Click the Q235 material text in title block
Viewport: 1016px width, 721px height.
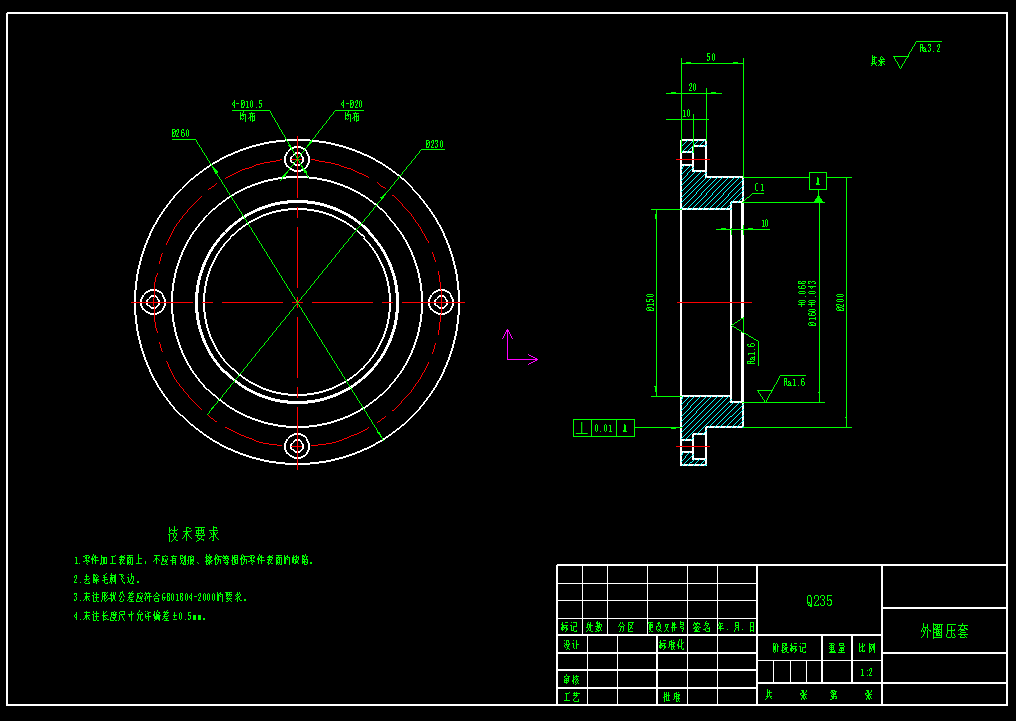pos(819,601)
